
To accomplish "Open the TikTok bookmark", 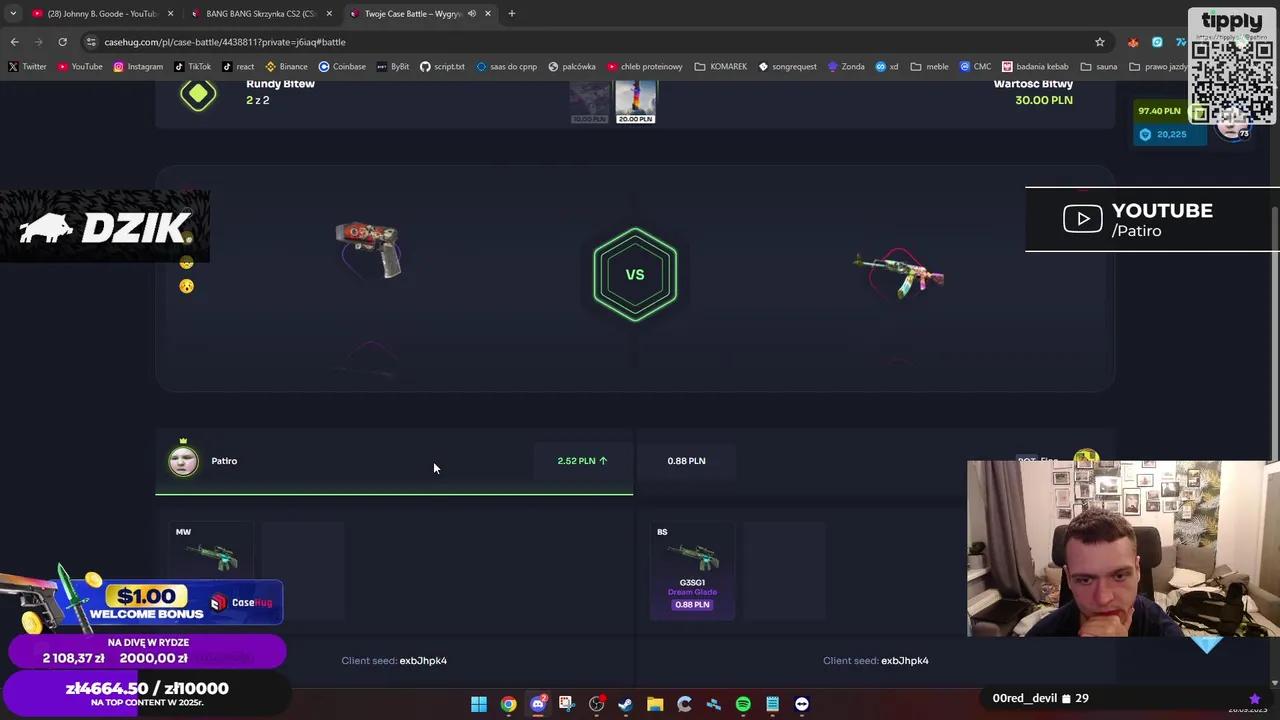I will [x=193, y=67].
